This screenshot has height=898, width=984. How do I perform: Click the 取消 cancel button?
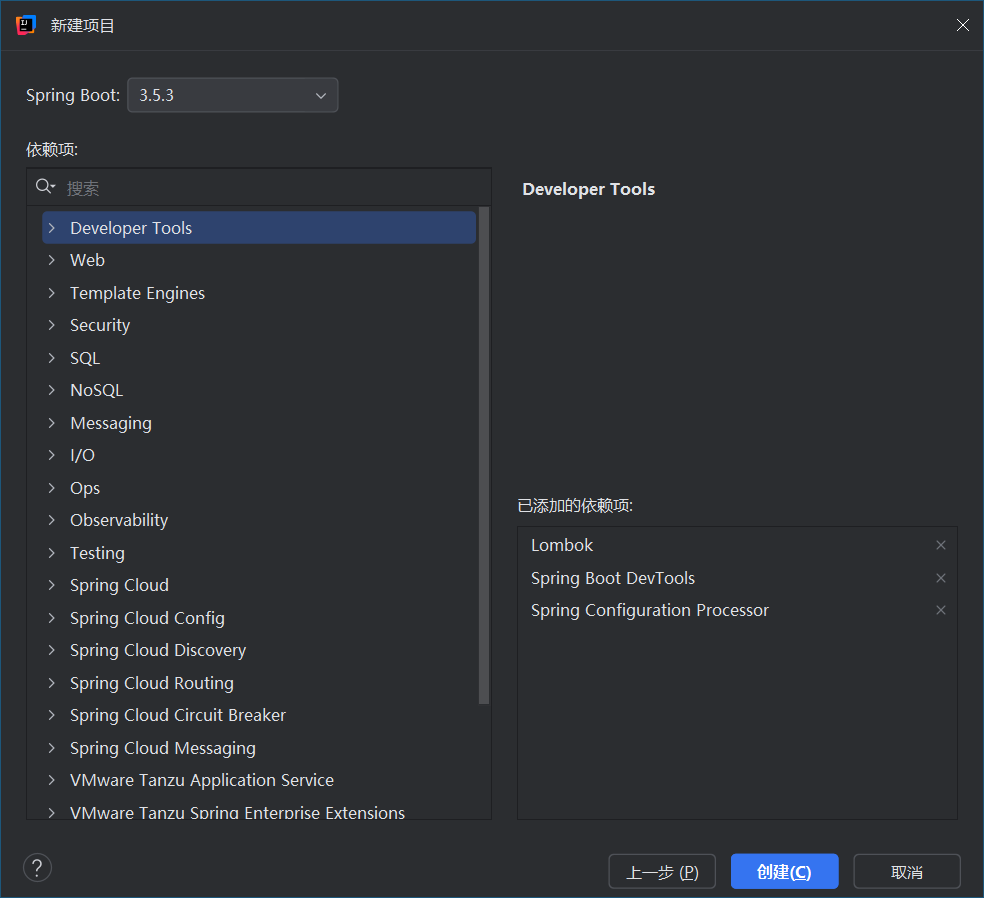907,872
